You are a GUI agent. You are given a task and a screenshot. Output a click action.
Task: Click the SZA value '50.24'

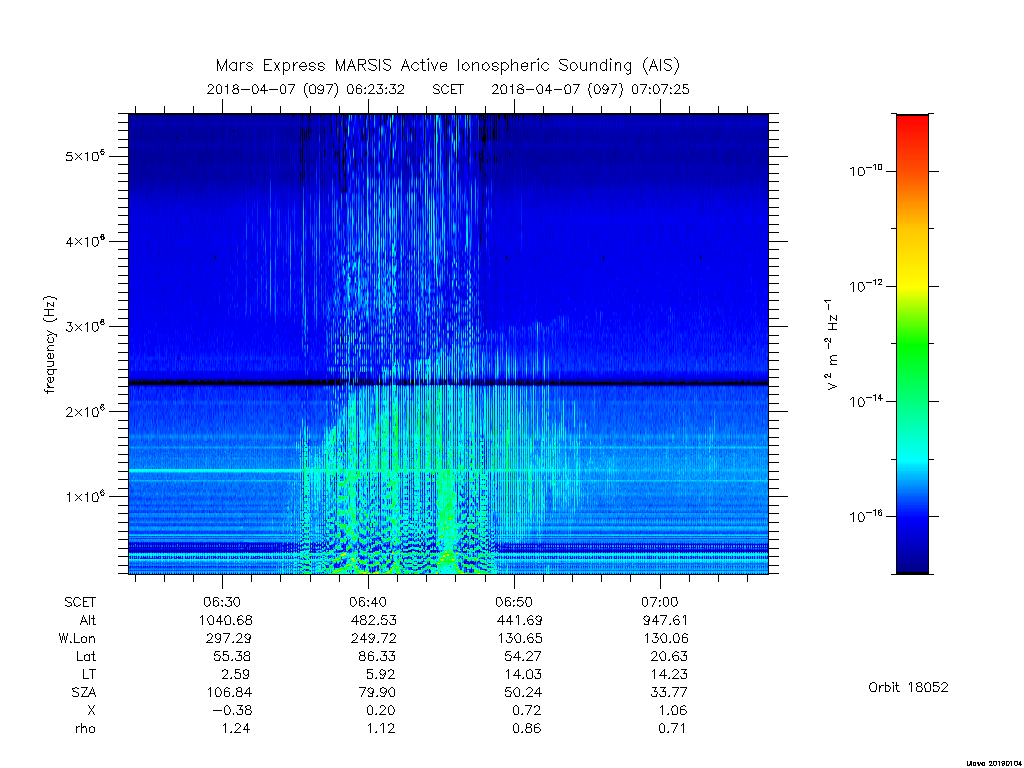523,692
